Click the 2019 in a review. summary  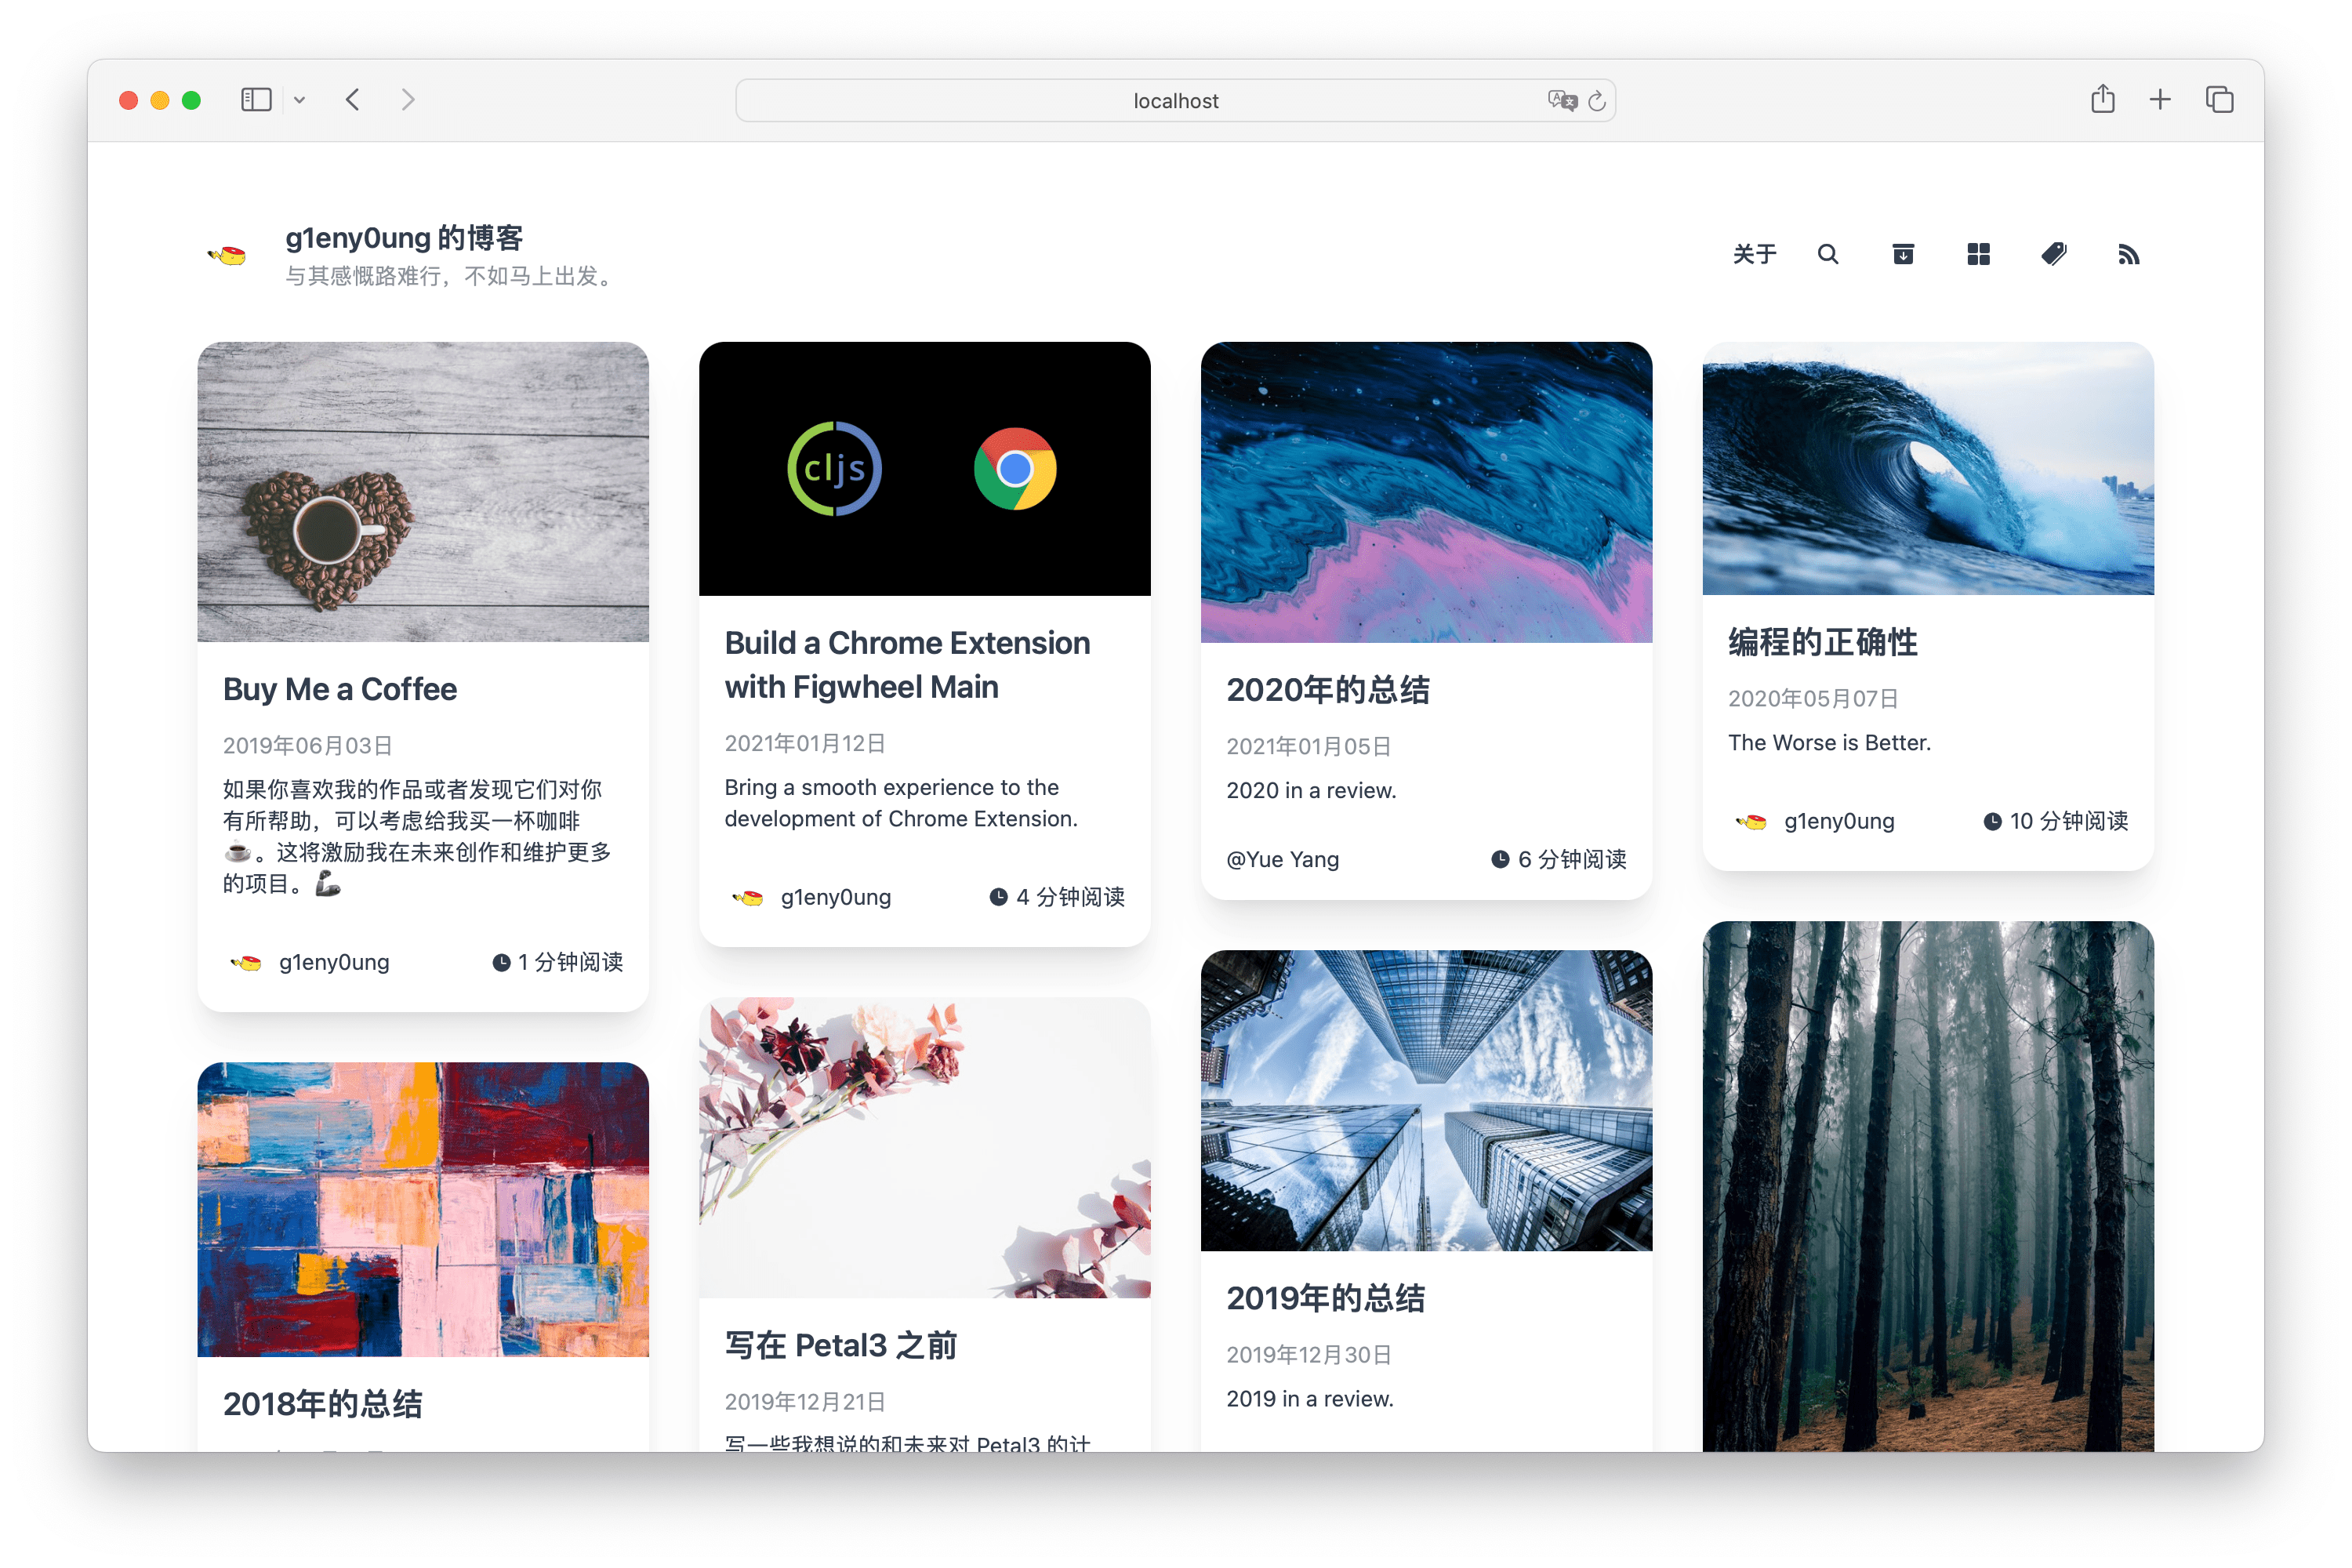pyautogui.click(x=1309, y=1399)
